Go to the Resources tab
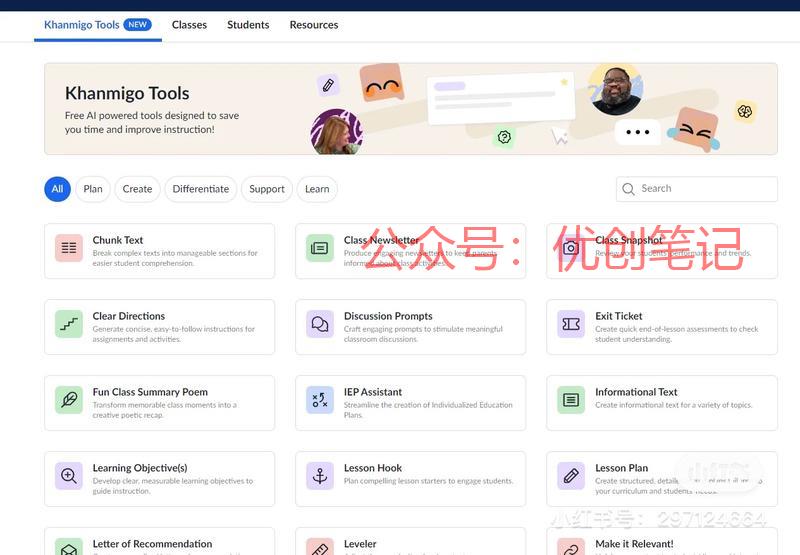 coord(314,25)
